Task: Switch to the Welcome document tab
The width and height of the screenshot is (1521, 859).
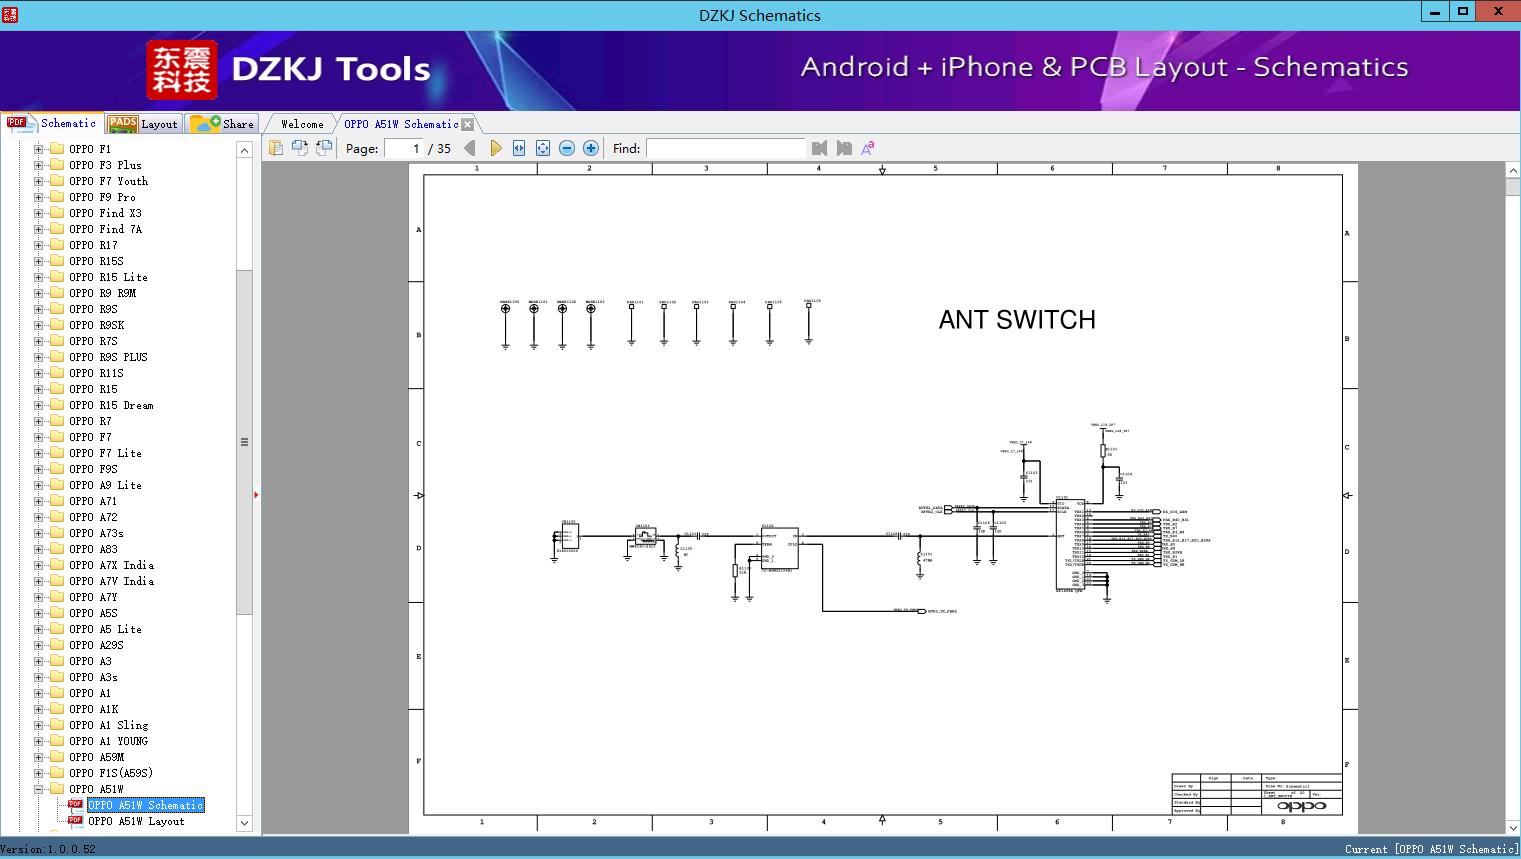Action: [302, 124]
